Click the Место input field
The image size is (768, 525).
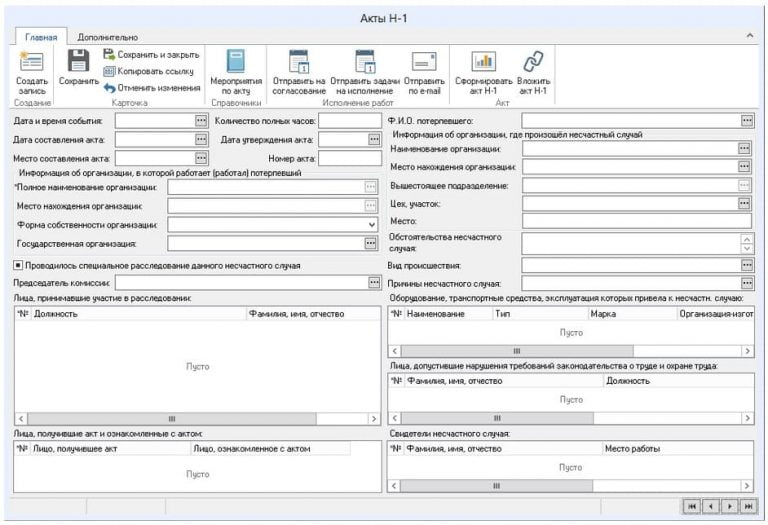tap(637, 221)
